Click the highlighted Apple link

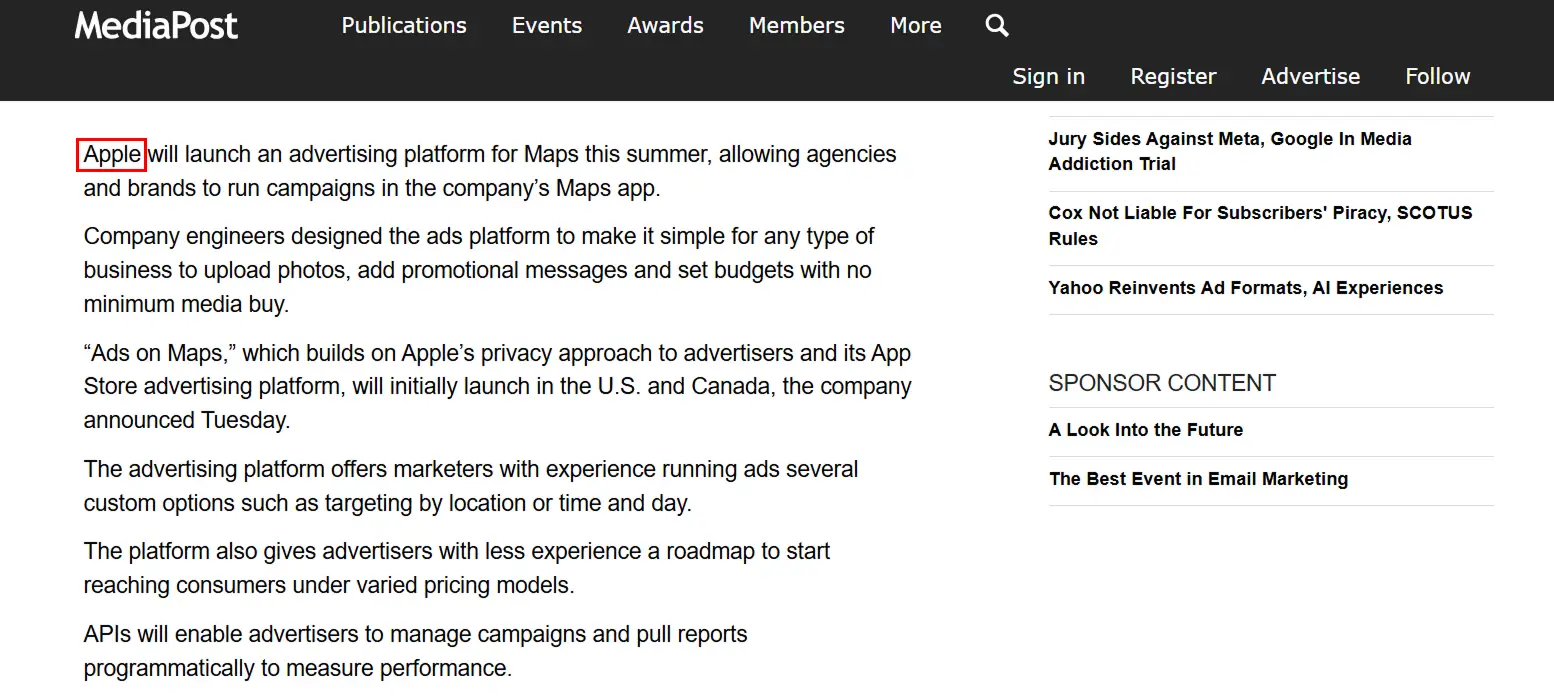pos(110,155)
